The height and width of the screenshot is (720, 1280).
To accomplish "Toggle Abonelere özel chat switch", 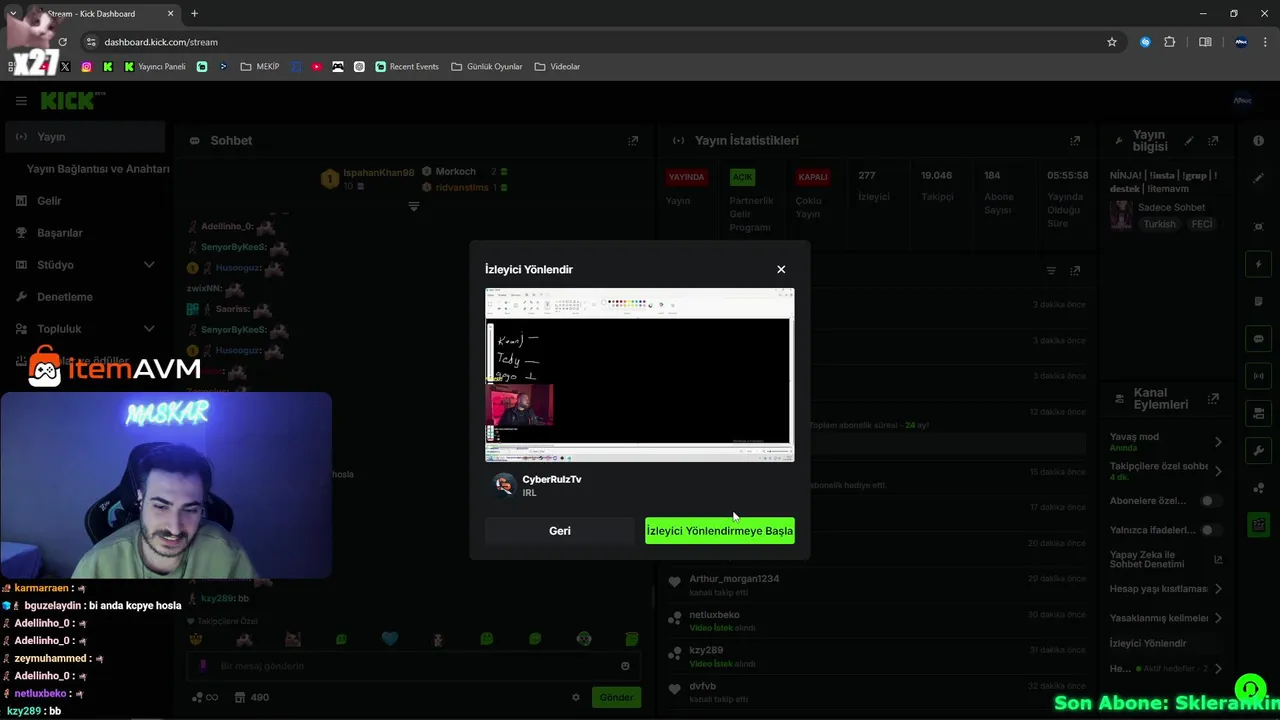I will click(1210, 501).
